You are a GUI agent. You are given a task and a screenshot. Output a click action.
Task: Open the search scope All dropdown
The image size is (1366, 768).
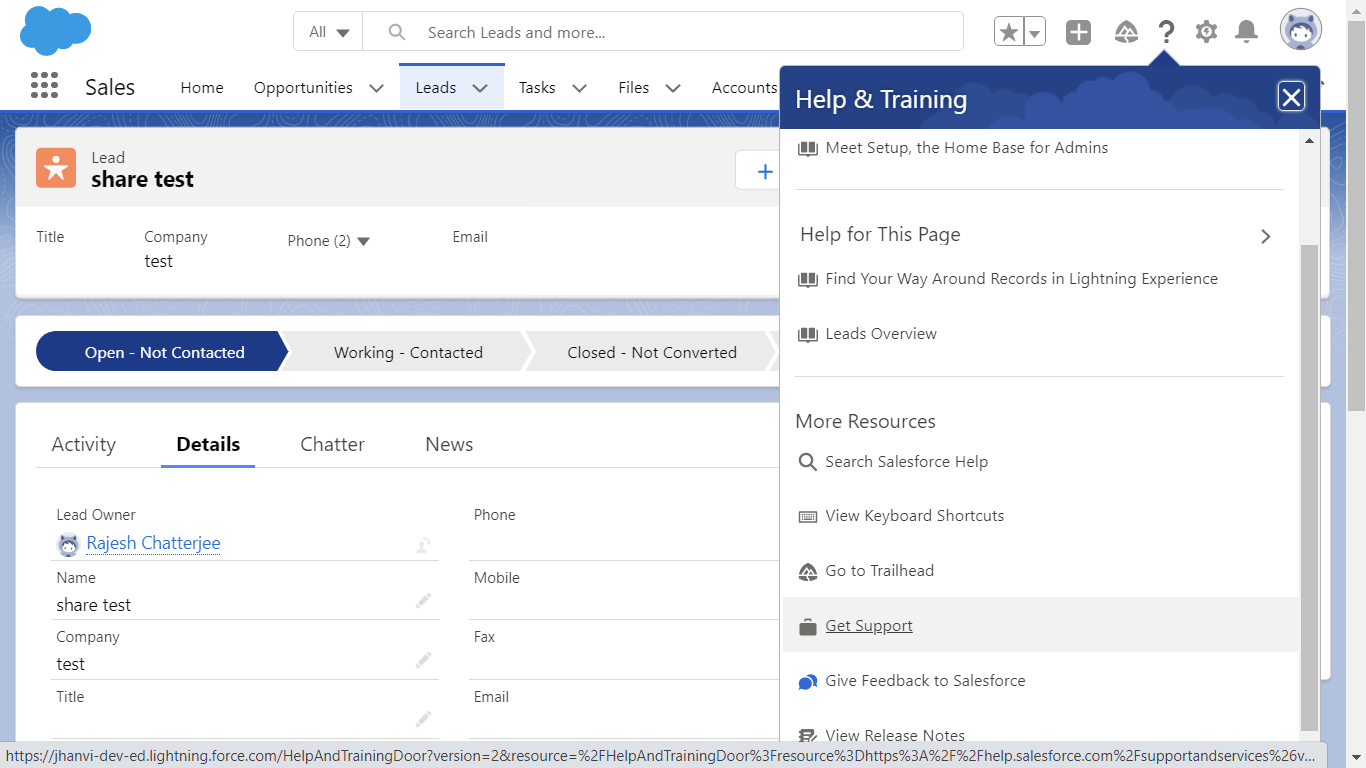[328, 32]
